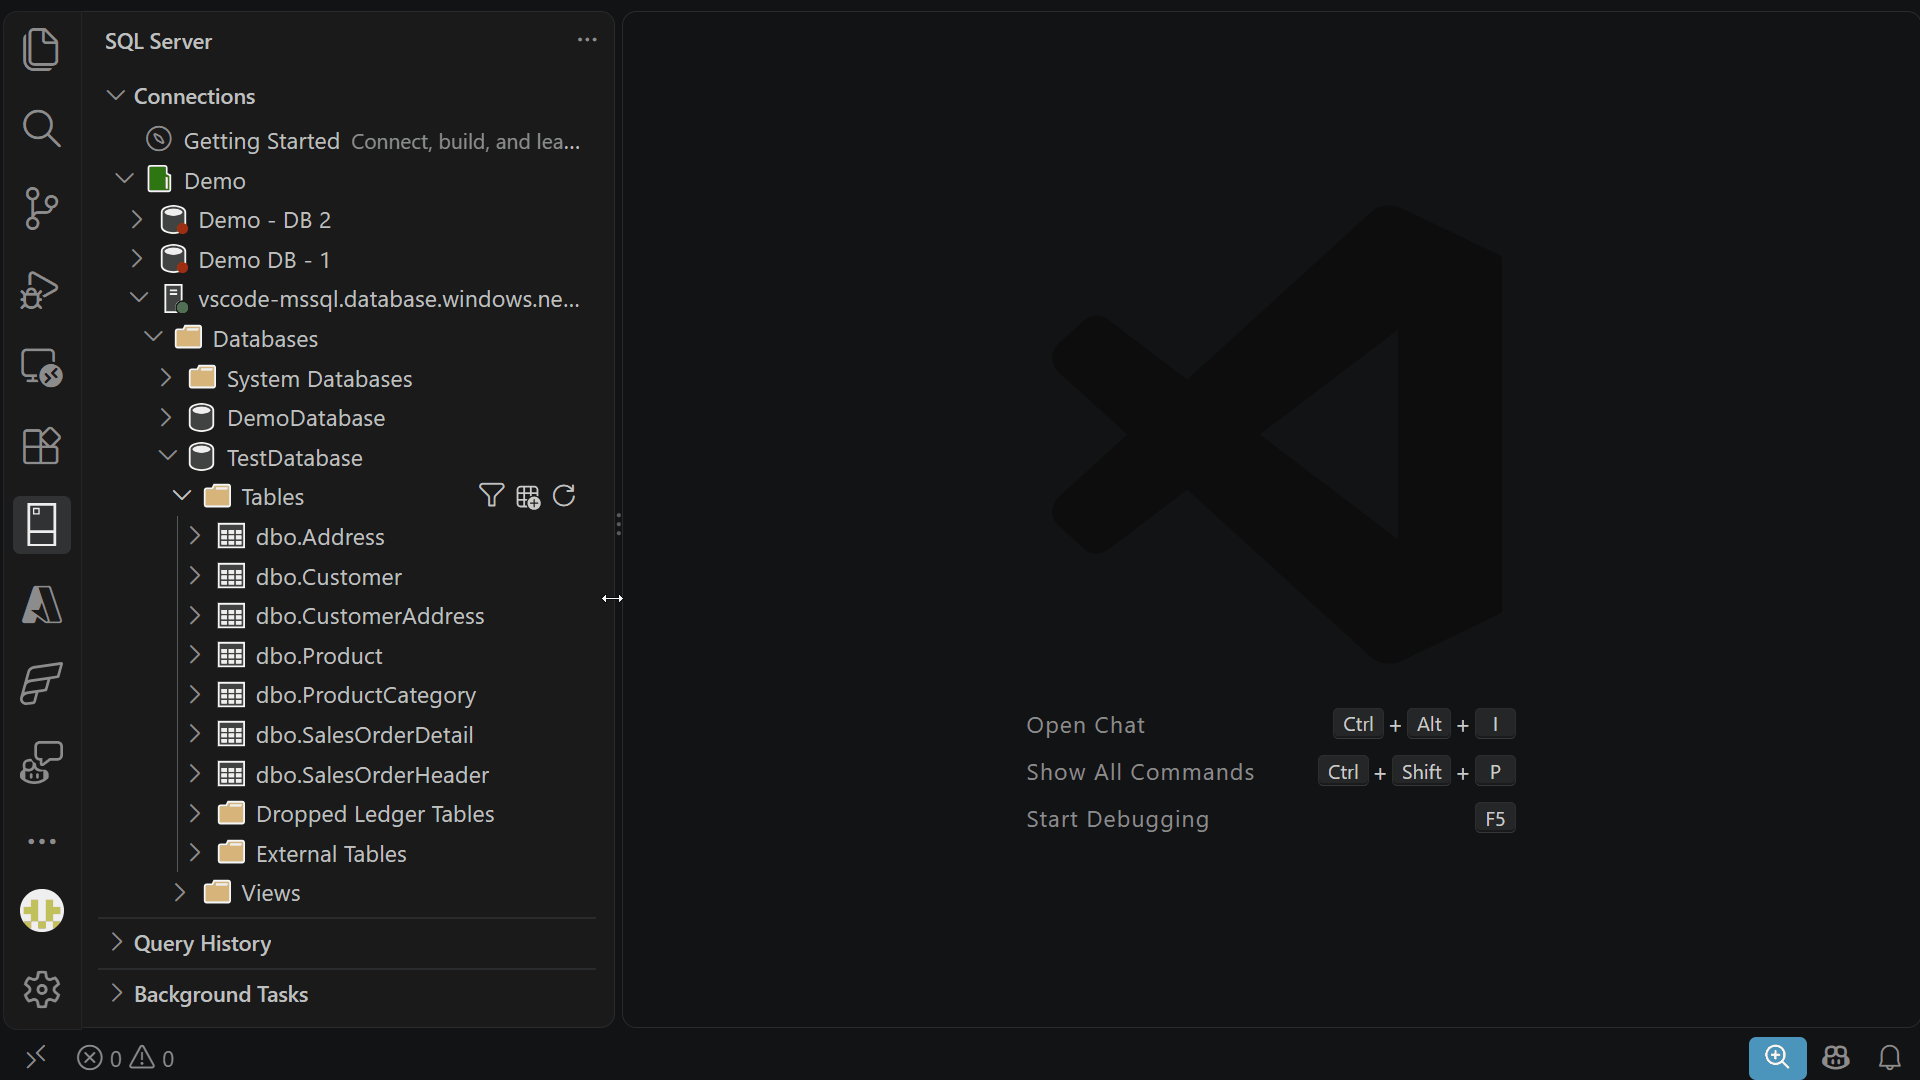Open the Extensions view icon
The width and height of the screenshot is (1920, 1080).
(x=41, y=446)
